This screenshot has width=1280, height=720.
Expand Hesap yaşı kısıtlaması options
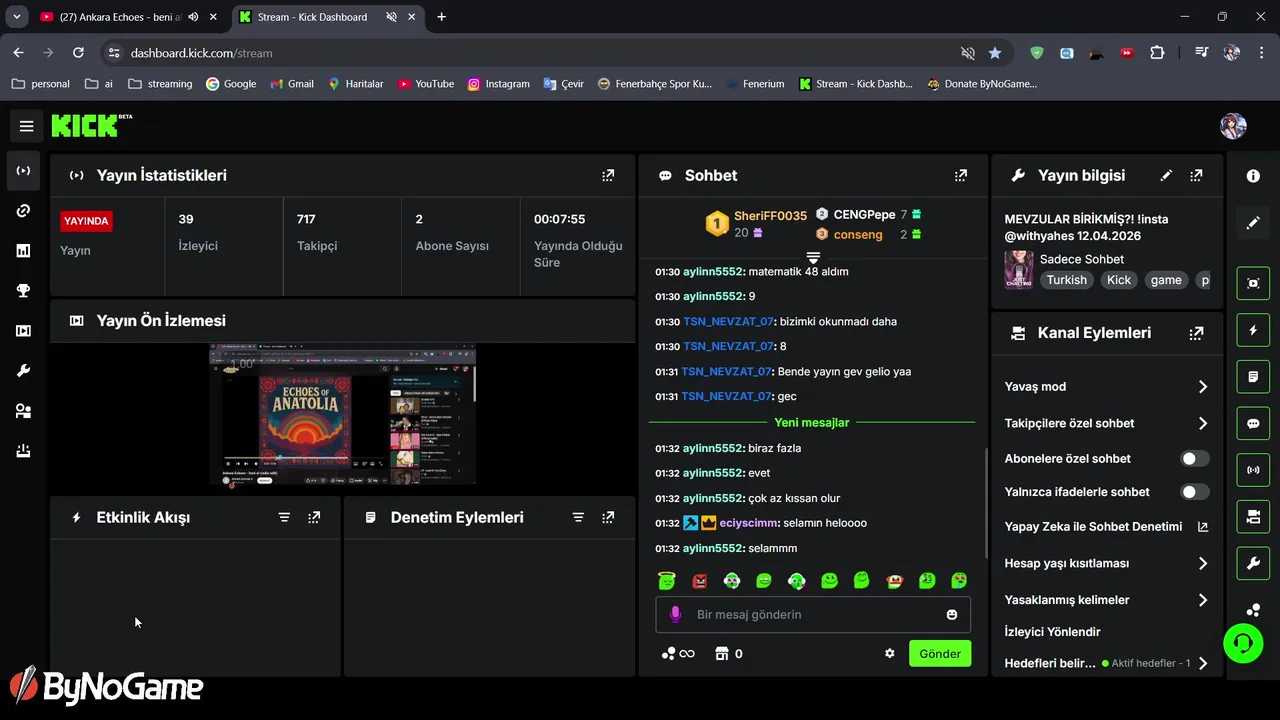tap(1202, 563)
